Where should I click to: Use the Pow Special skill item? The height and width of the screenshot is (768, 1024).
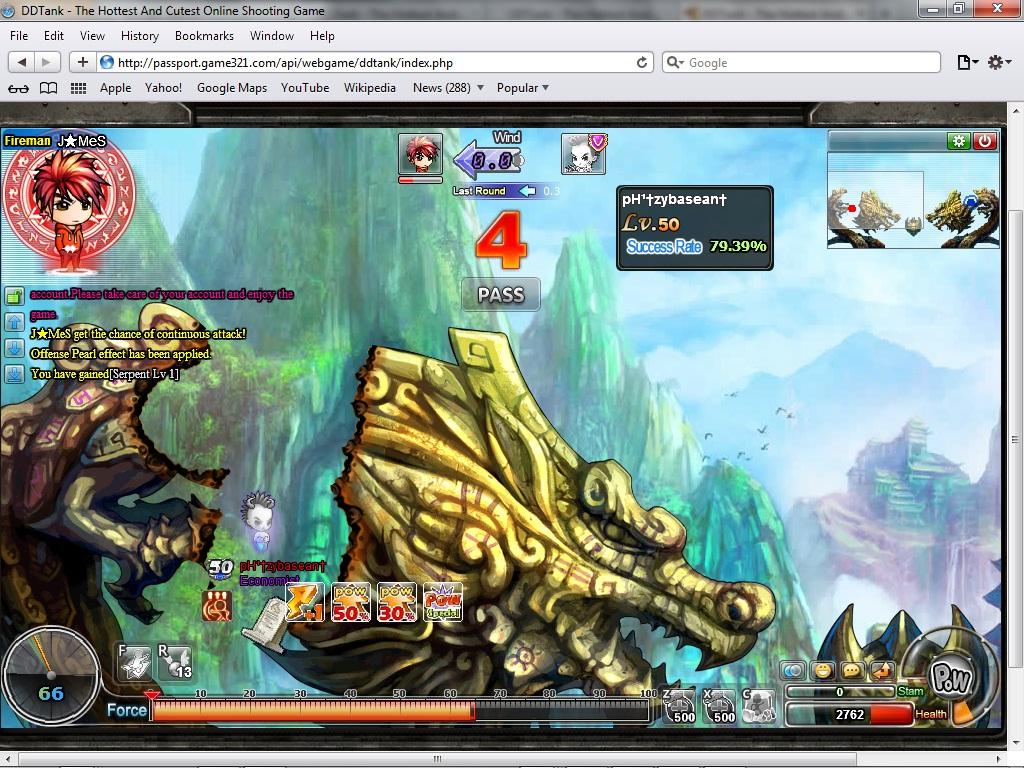pyautogui.click(x=443, y=602)
